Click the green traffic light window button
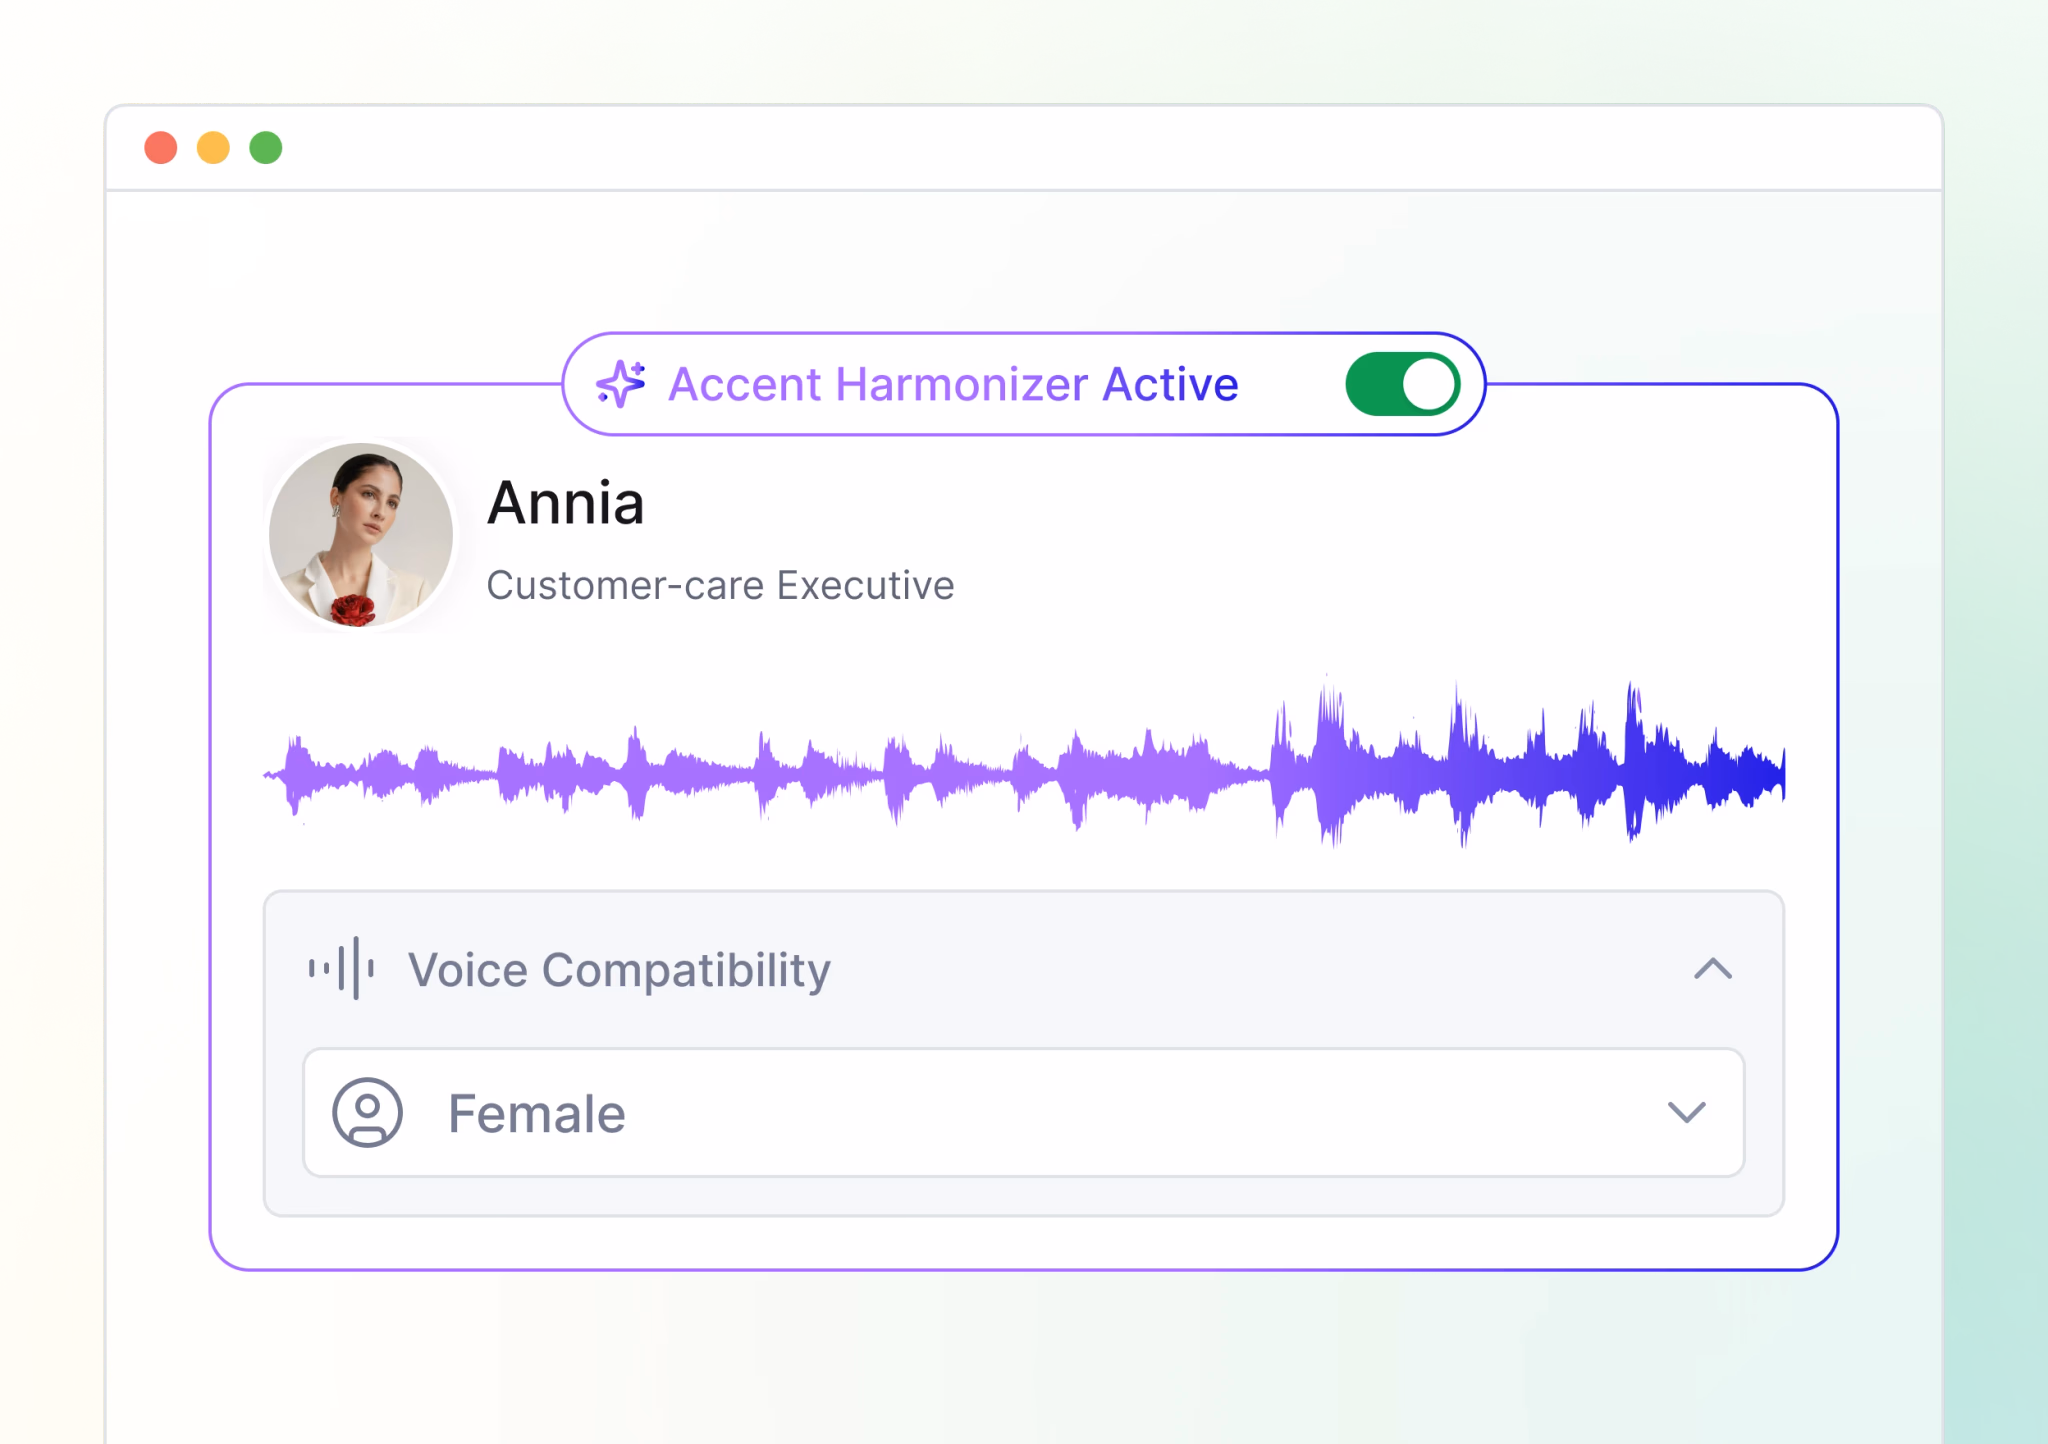The image size is (2048, 1444). click(267, 147)
